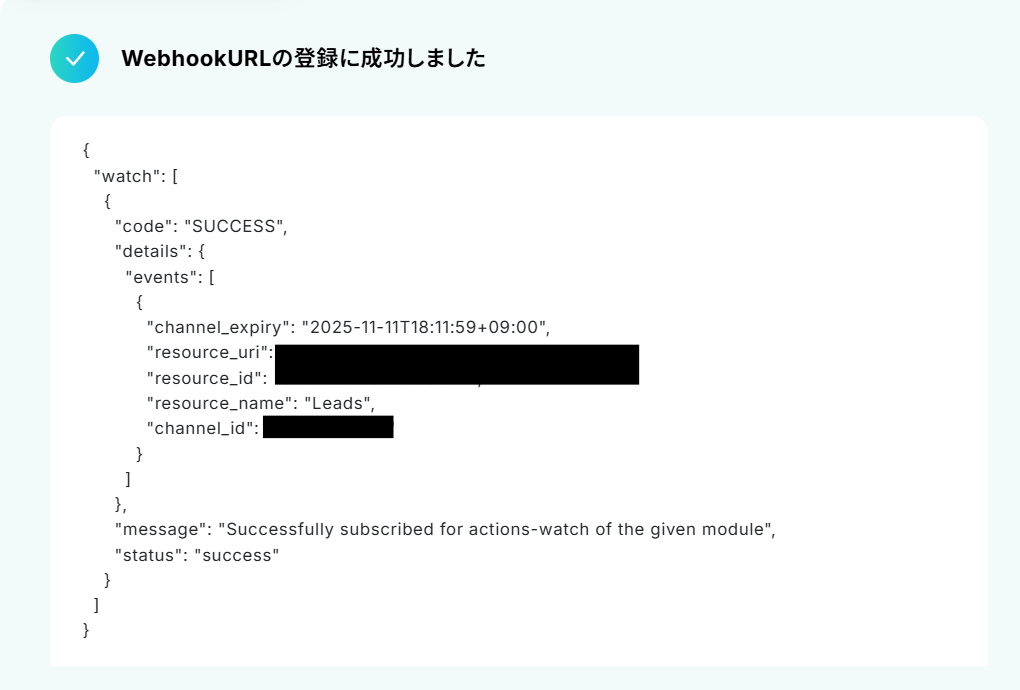Click the redacted resource_uri value block

457,355
